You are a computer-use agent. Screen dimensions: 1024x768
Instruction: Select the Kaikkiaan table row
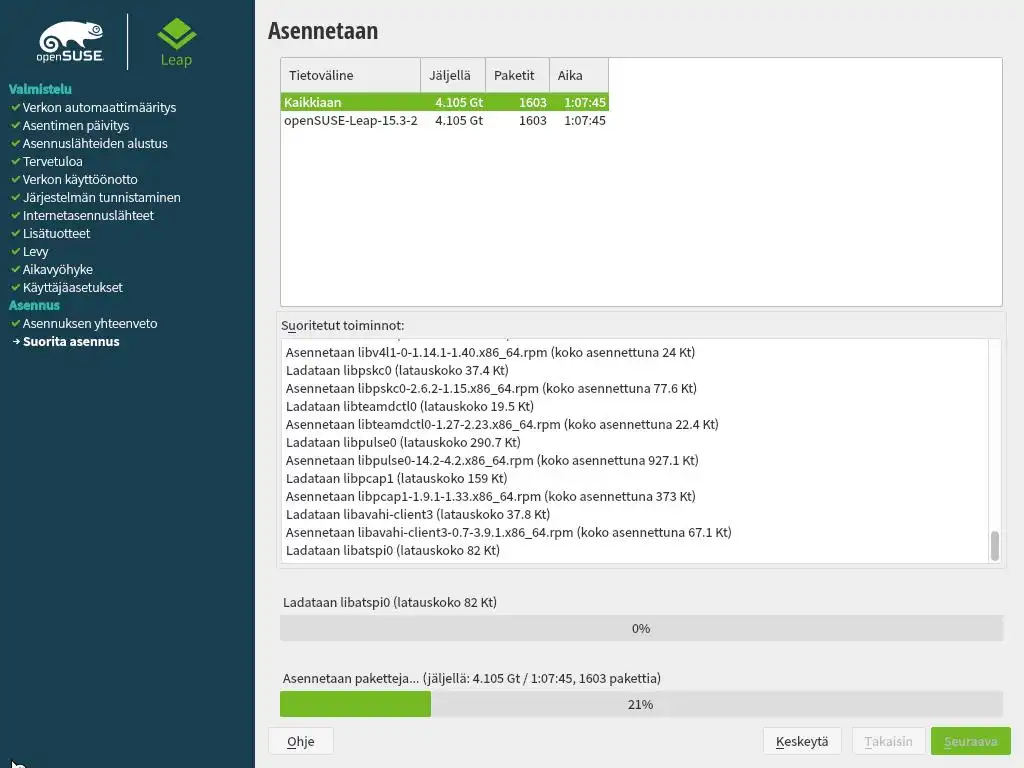point(445,102)
